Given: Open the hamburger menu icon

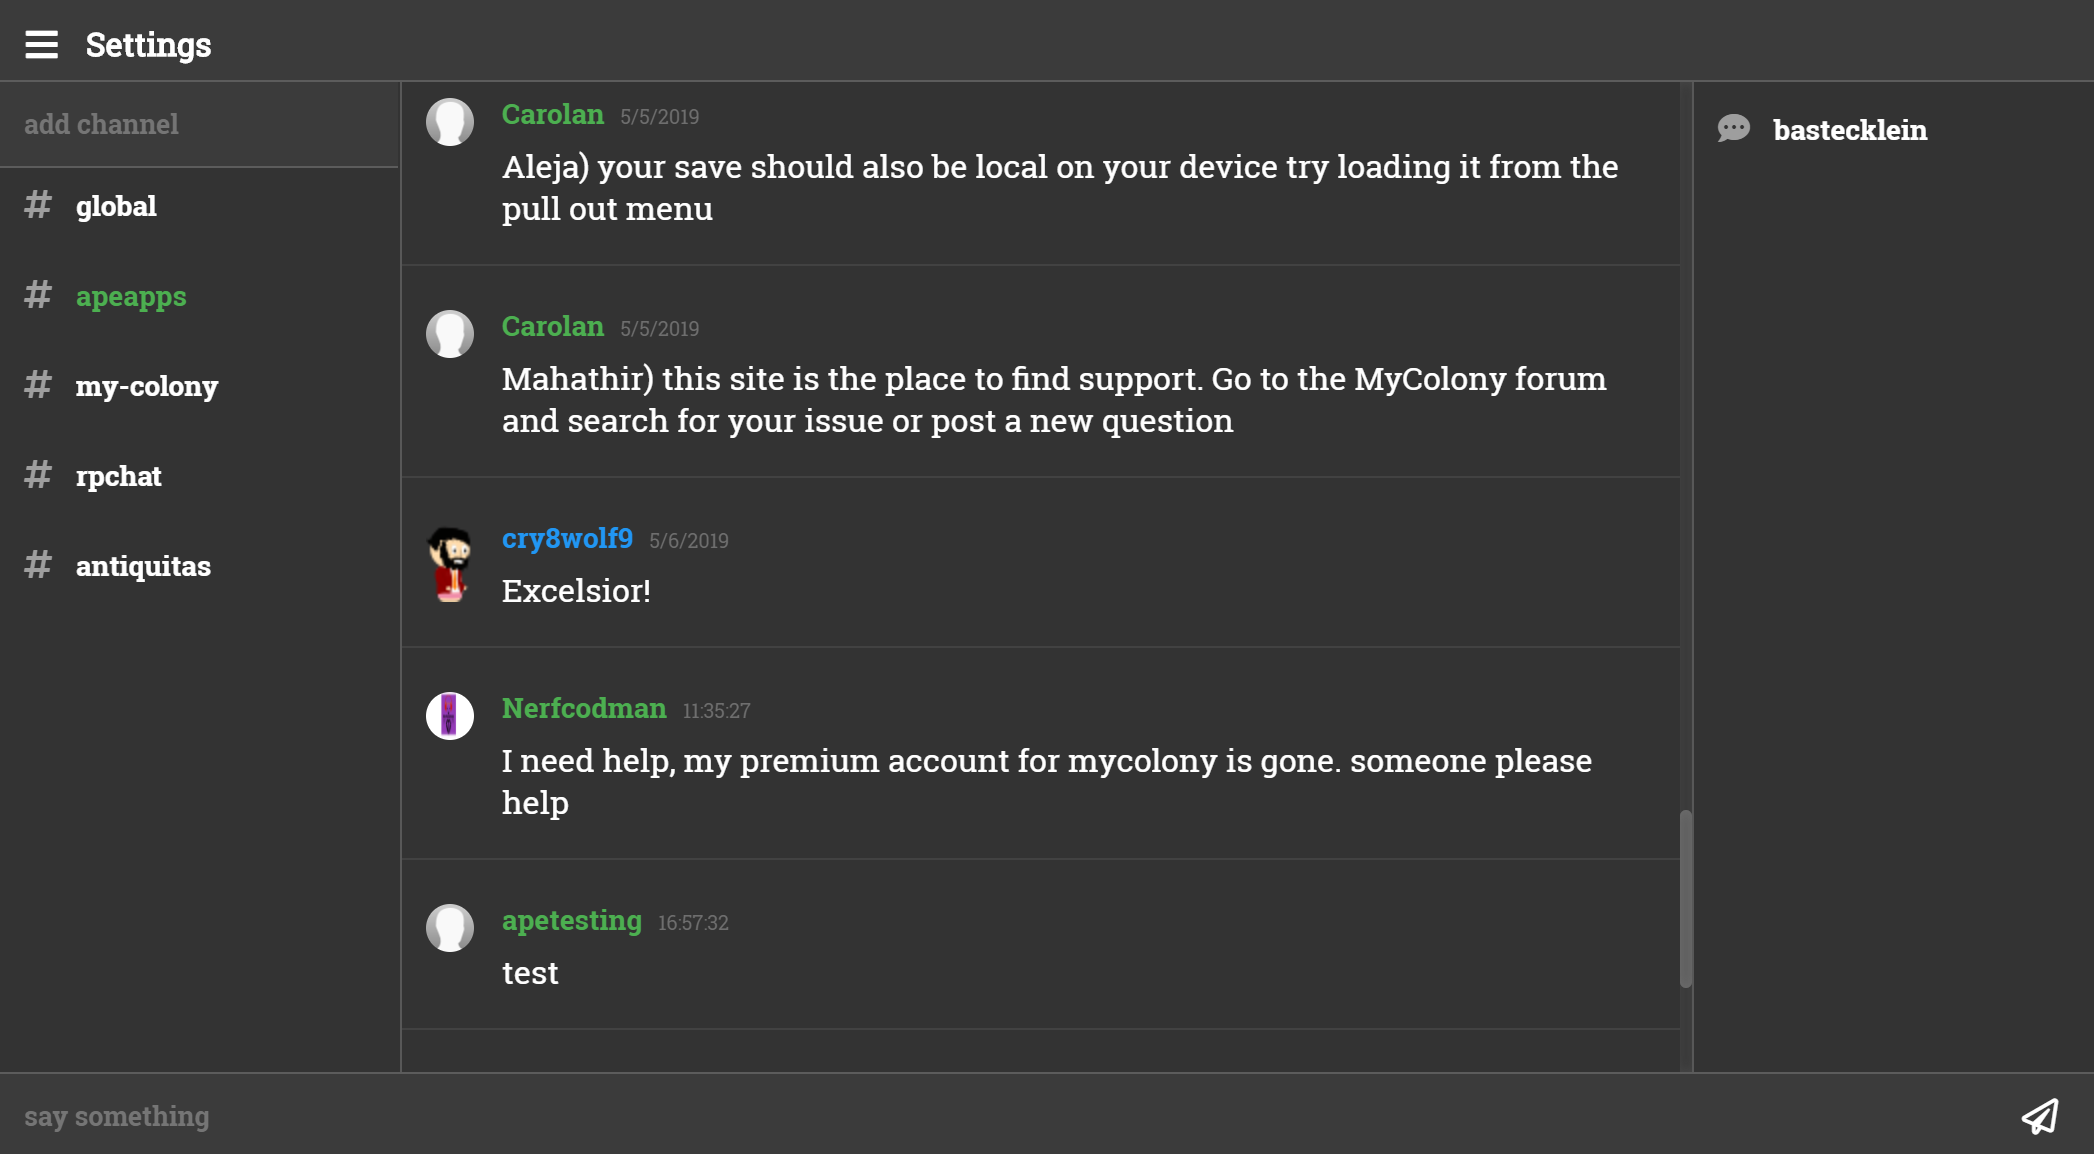Looking at the screenshot, I should 41,44.
